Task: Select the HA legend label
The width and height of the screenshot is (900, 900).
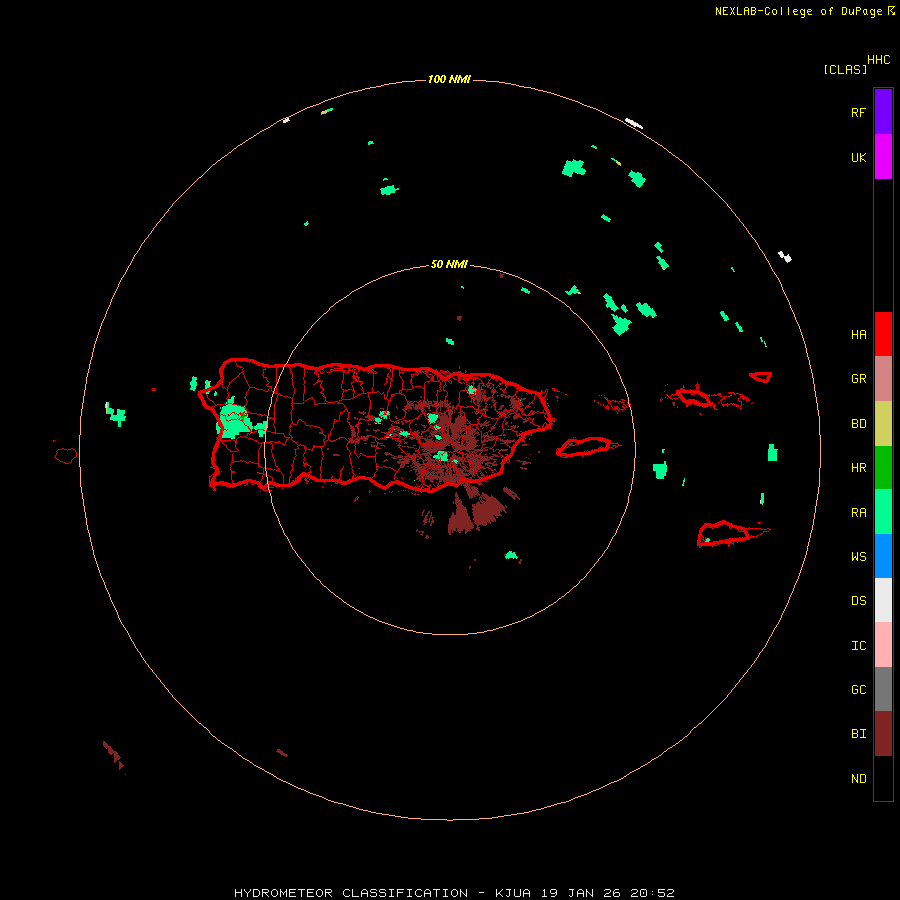Action: (858, 335)
